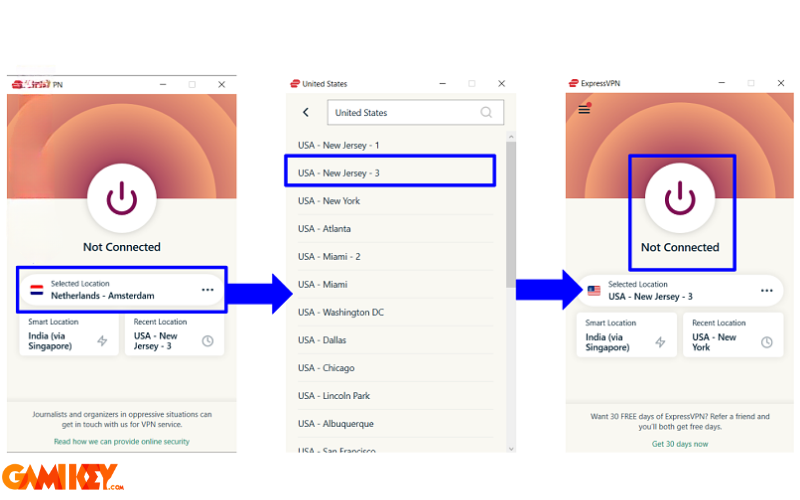Open the Get 30 days now link

point(680,444)
